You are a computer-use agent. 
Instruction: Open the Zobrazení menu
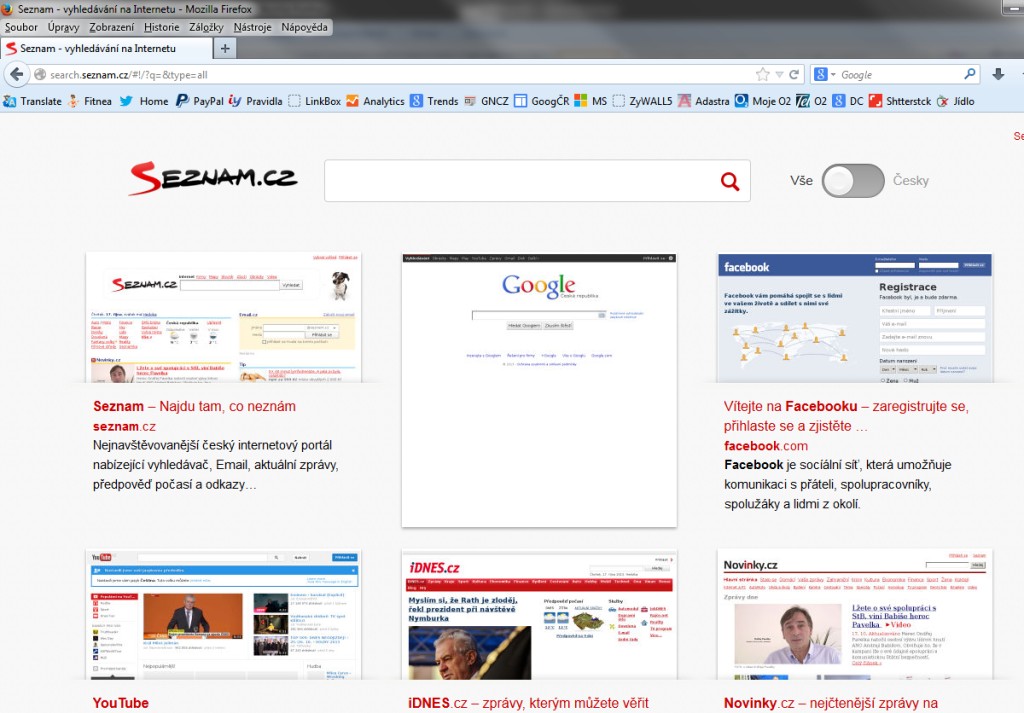[x=112, y=27]
